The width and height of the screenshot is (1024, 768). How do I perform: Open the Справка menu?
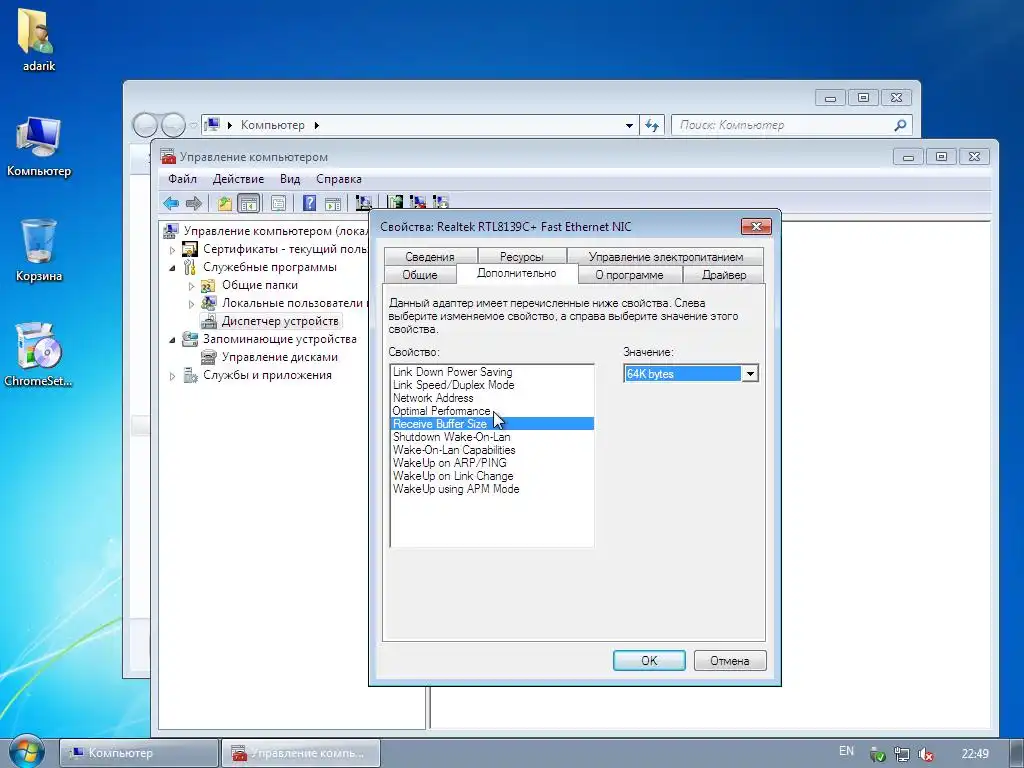(x=339, y=179)
